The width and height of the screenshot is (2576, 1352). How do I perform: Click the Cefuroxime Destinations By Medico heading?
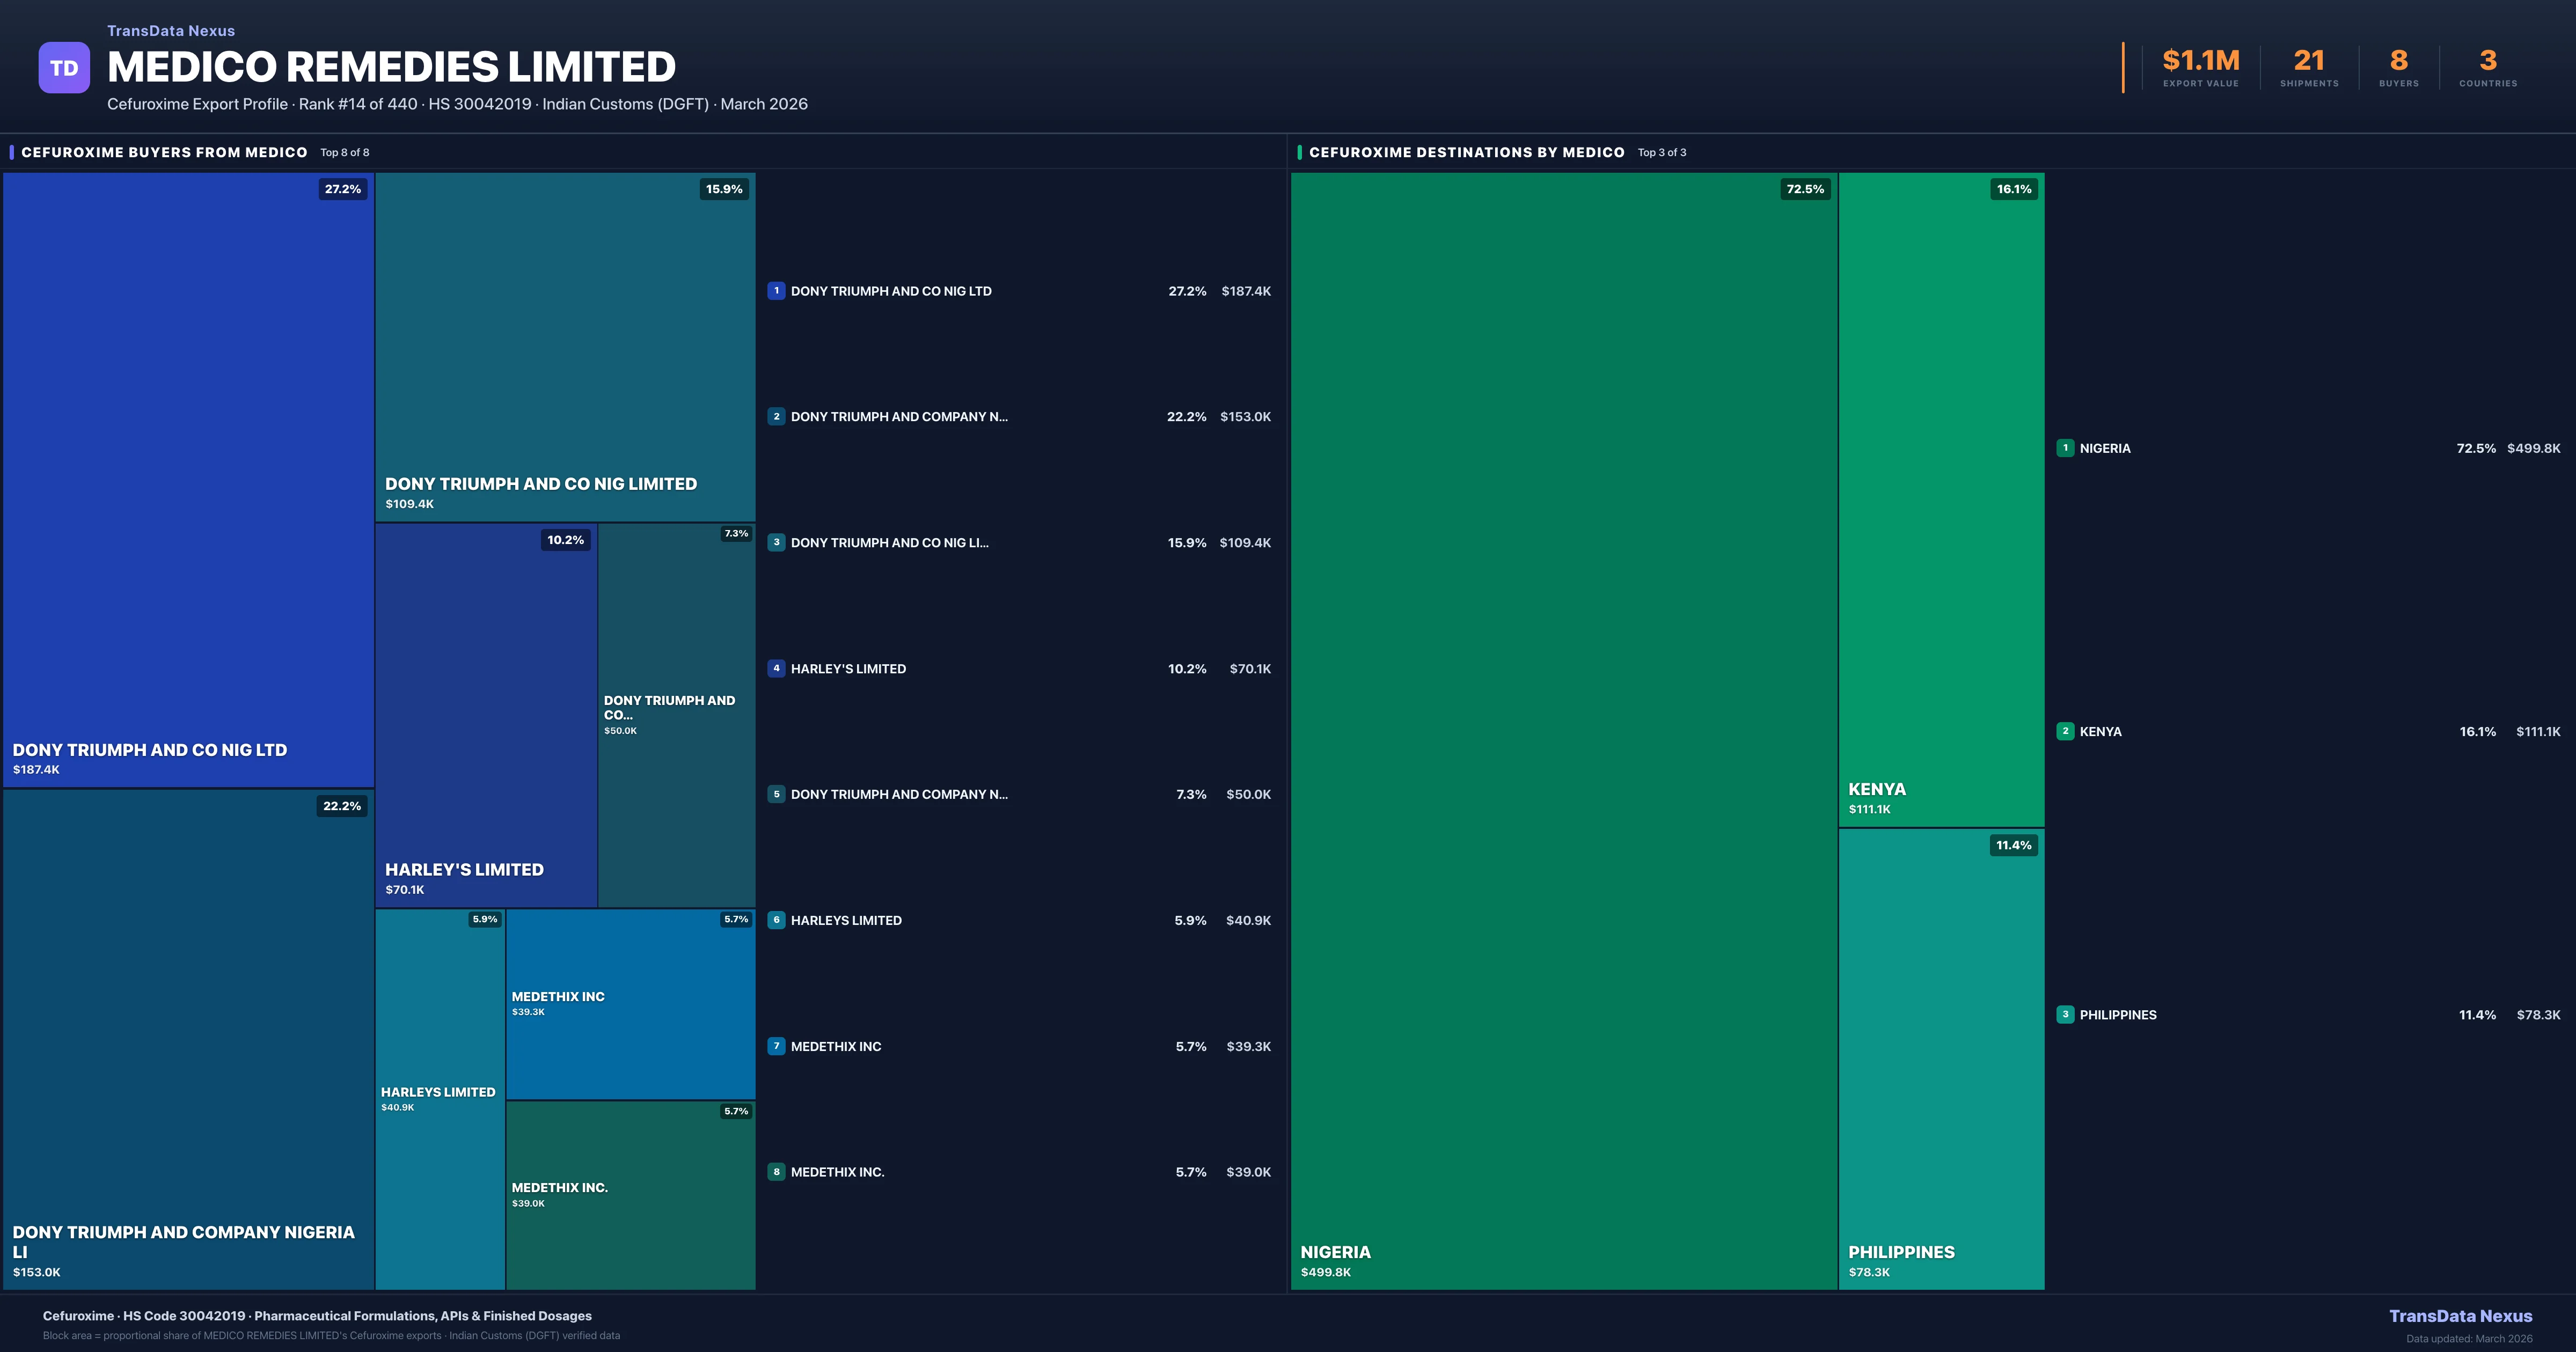[x=1466, y=152]
